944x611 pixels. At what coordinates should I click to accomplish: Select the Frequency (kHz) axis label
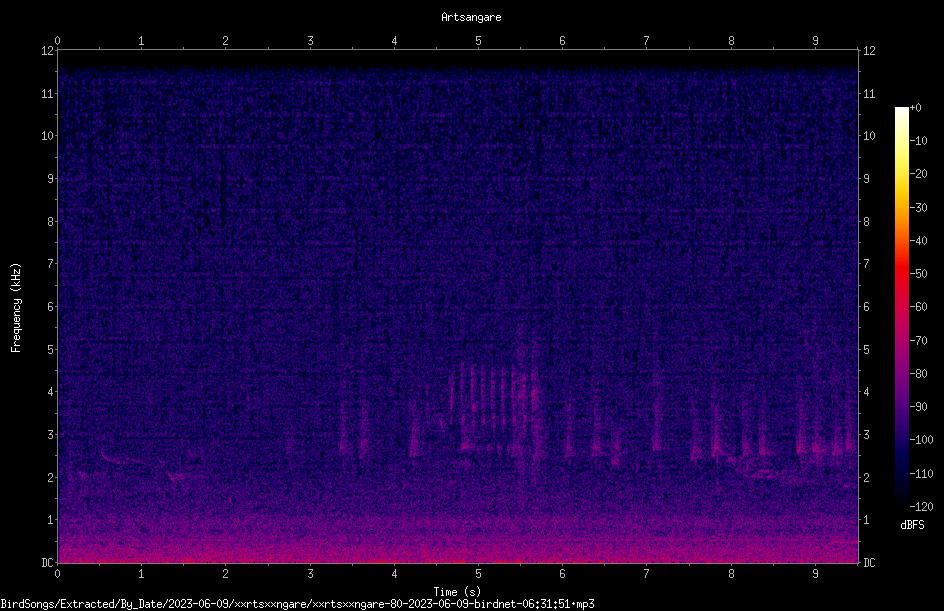[16, 308]
